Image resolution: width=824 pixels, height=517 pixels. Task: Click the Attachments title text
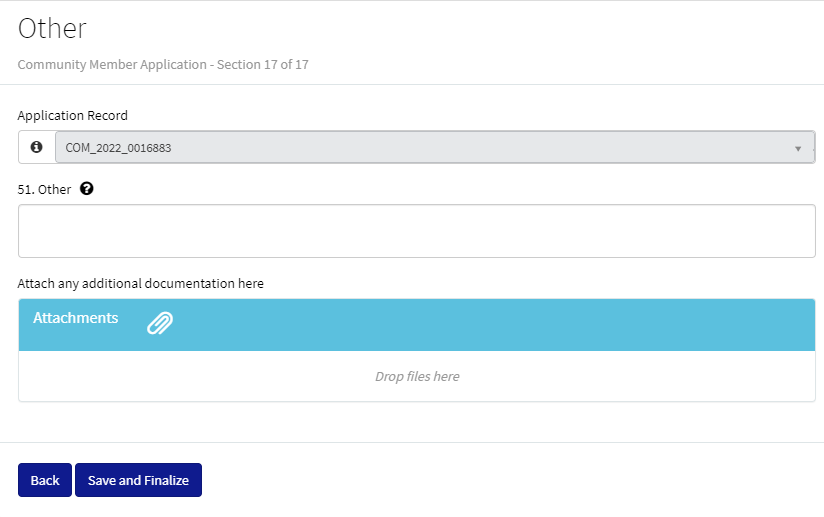(x=76, y=318)
